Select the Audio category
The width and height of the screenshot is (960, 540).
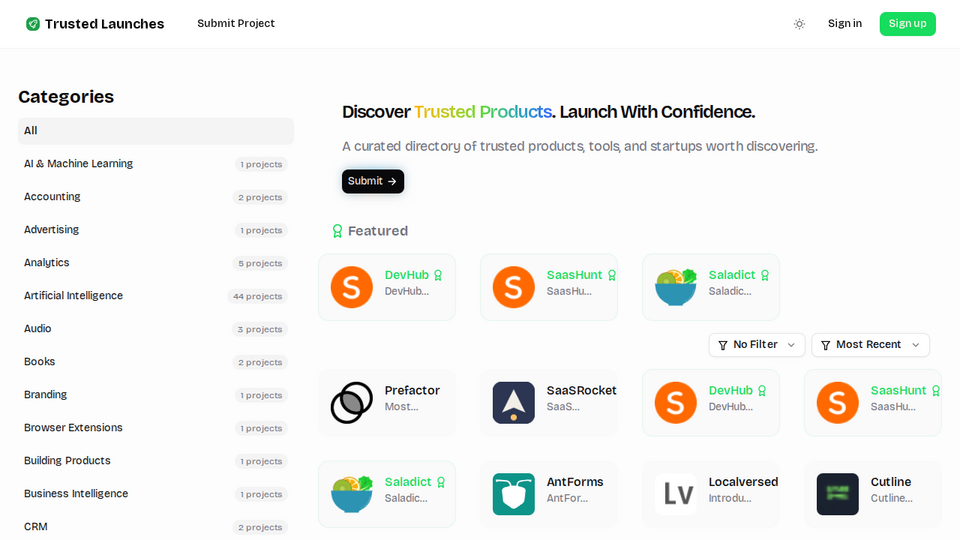click(x=156, y=329)
